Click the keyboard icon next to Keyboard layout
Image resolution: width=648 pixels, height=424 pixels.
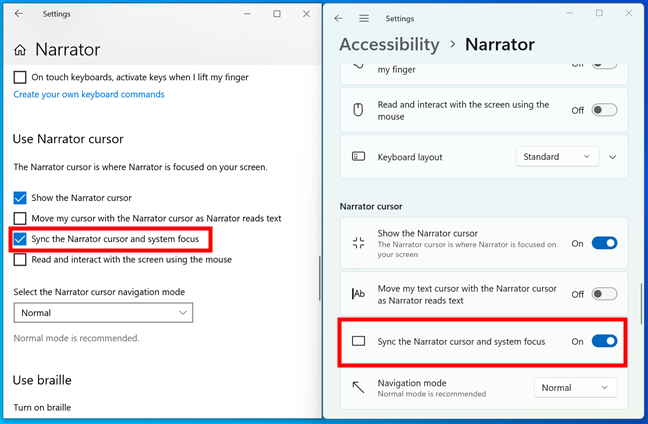click(x=358, y=156)
